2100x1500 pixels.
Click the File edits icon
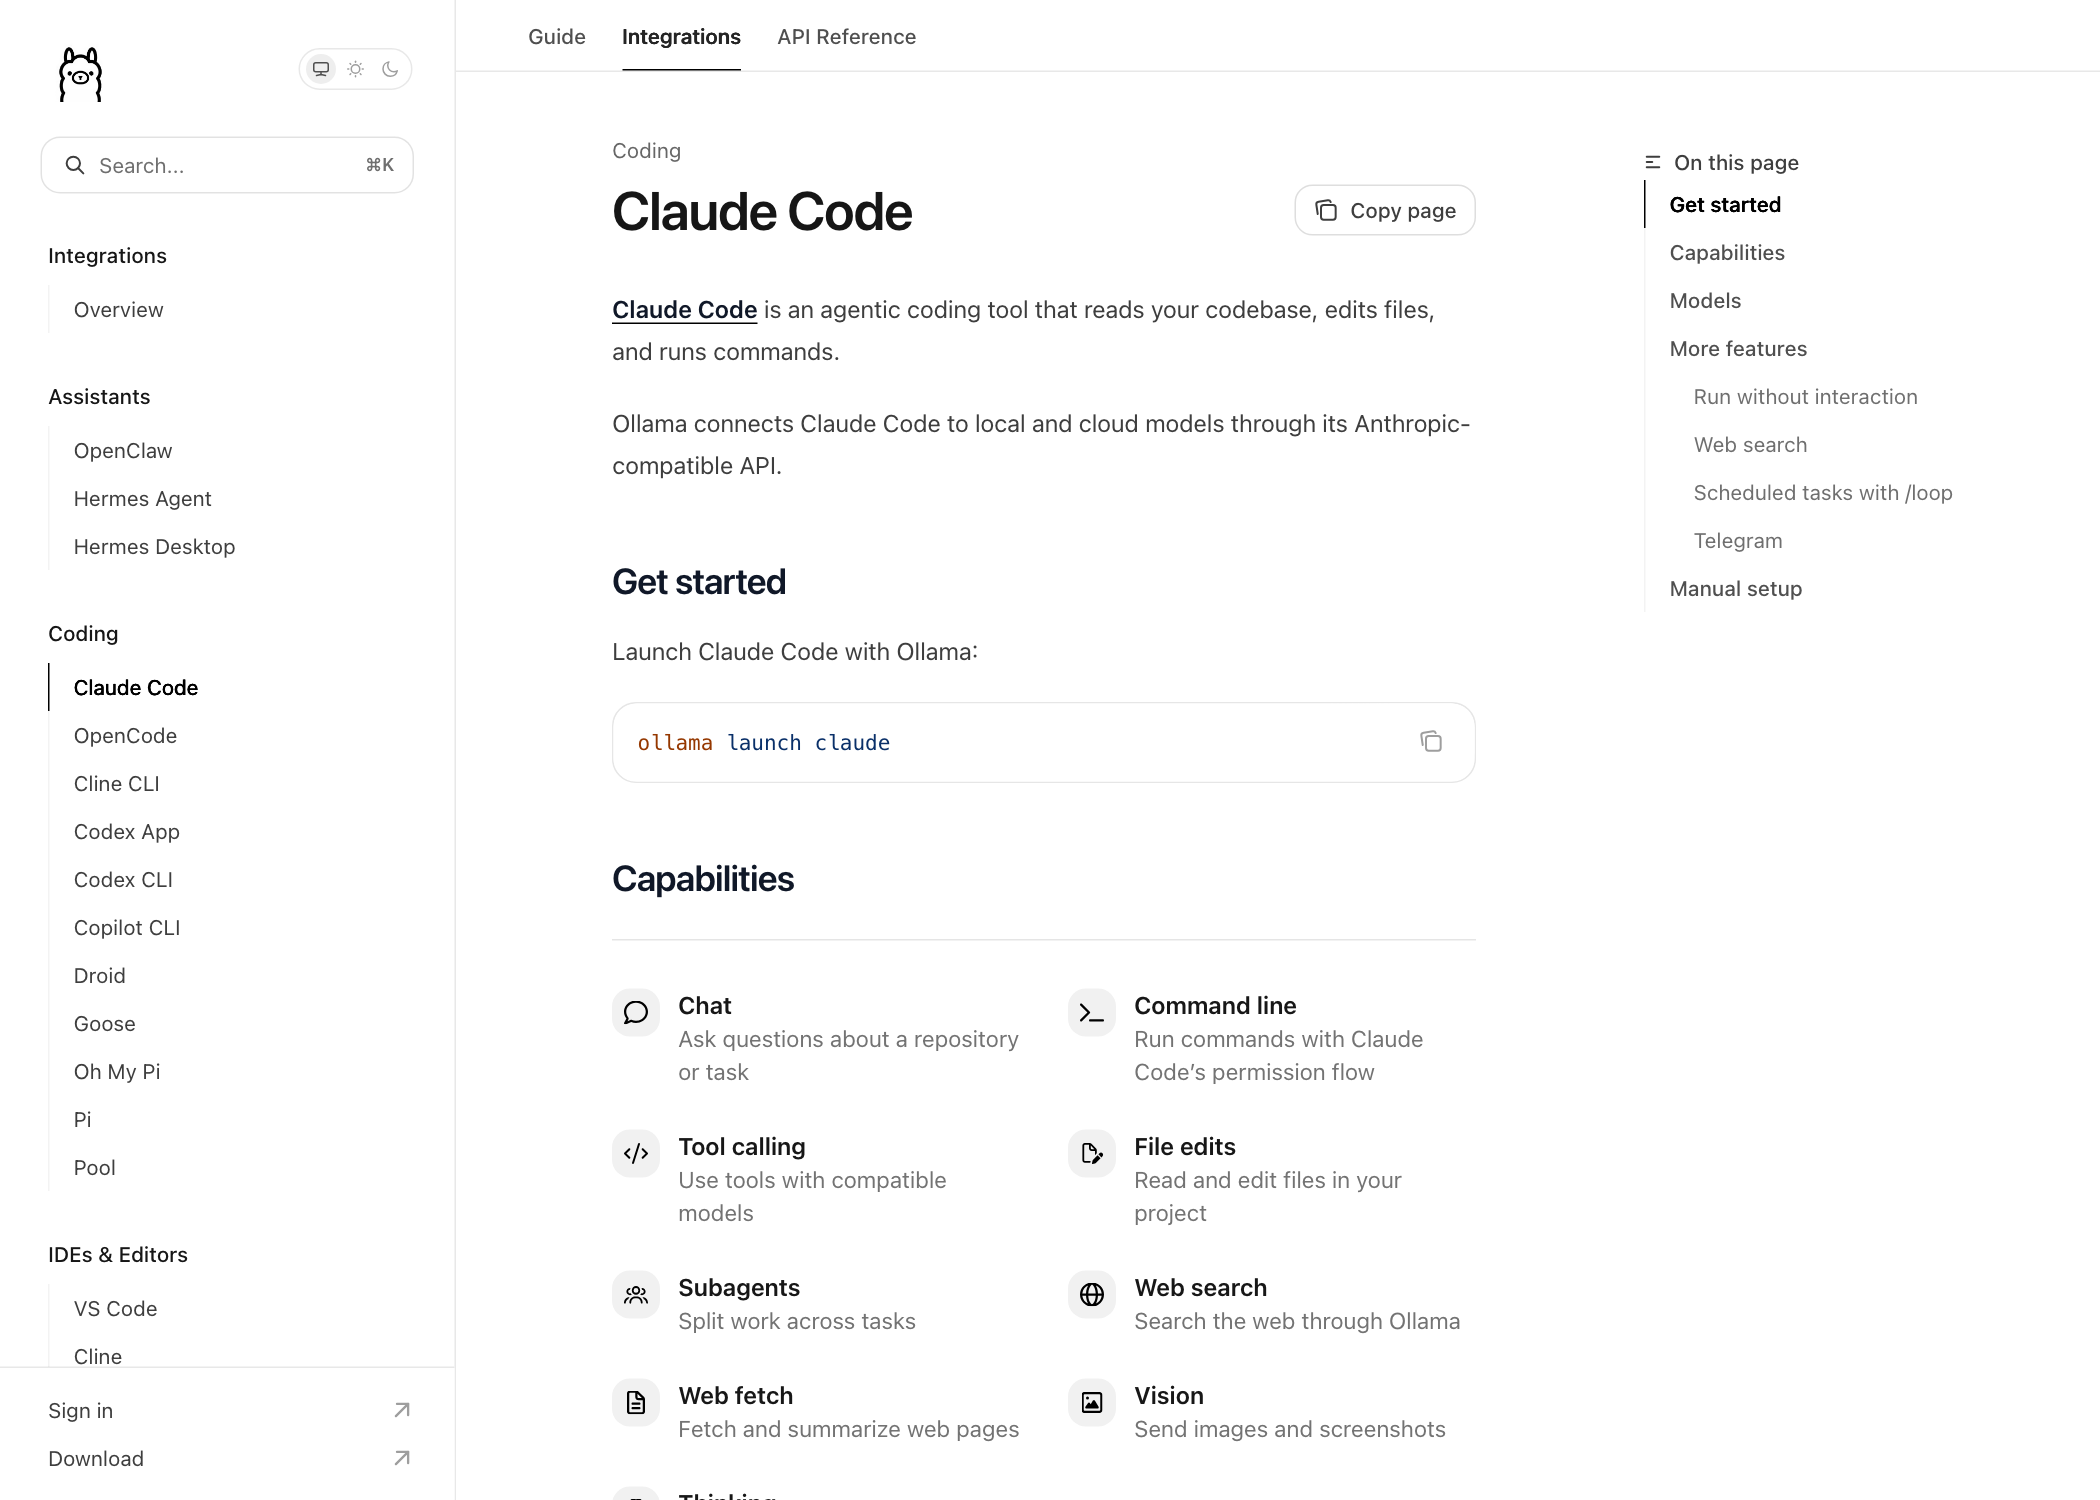[x=1092, y=1154]
